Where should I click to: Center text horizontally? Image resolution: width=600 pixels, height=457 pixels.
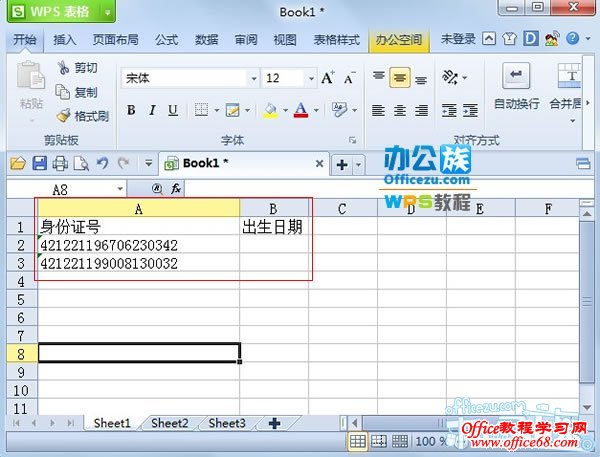pyautogui.click(x=400, y=110)
